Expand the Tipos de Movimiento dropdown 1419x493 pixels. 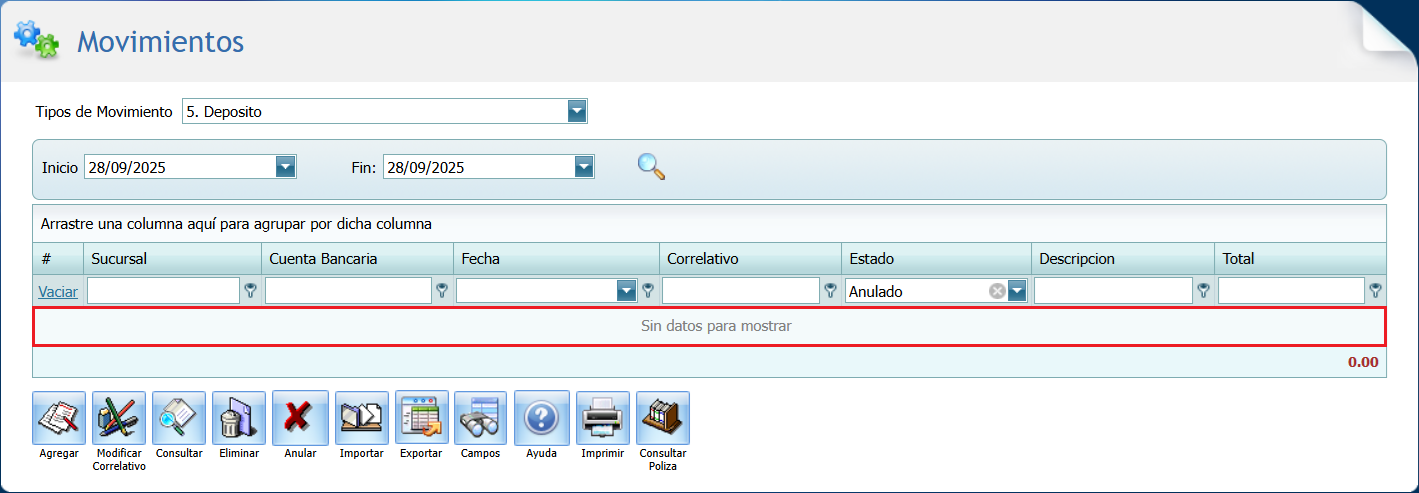pos(577,111)
